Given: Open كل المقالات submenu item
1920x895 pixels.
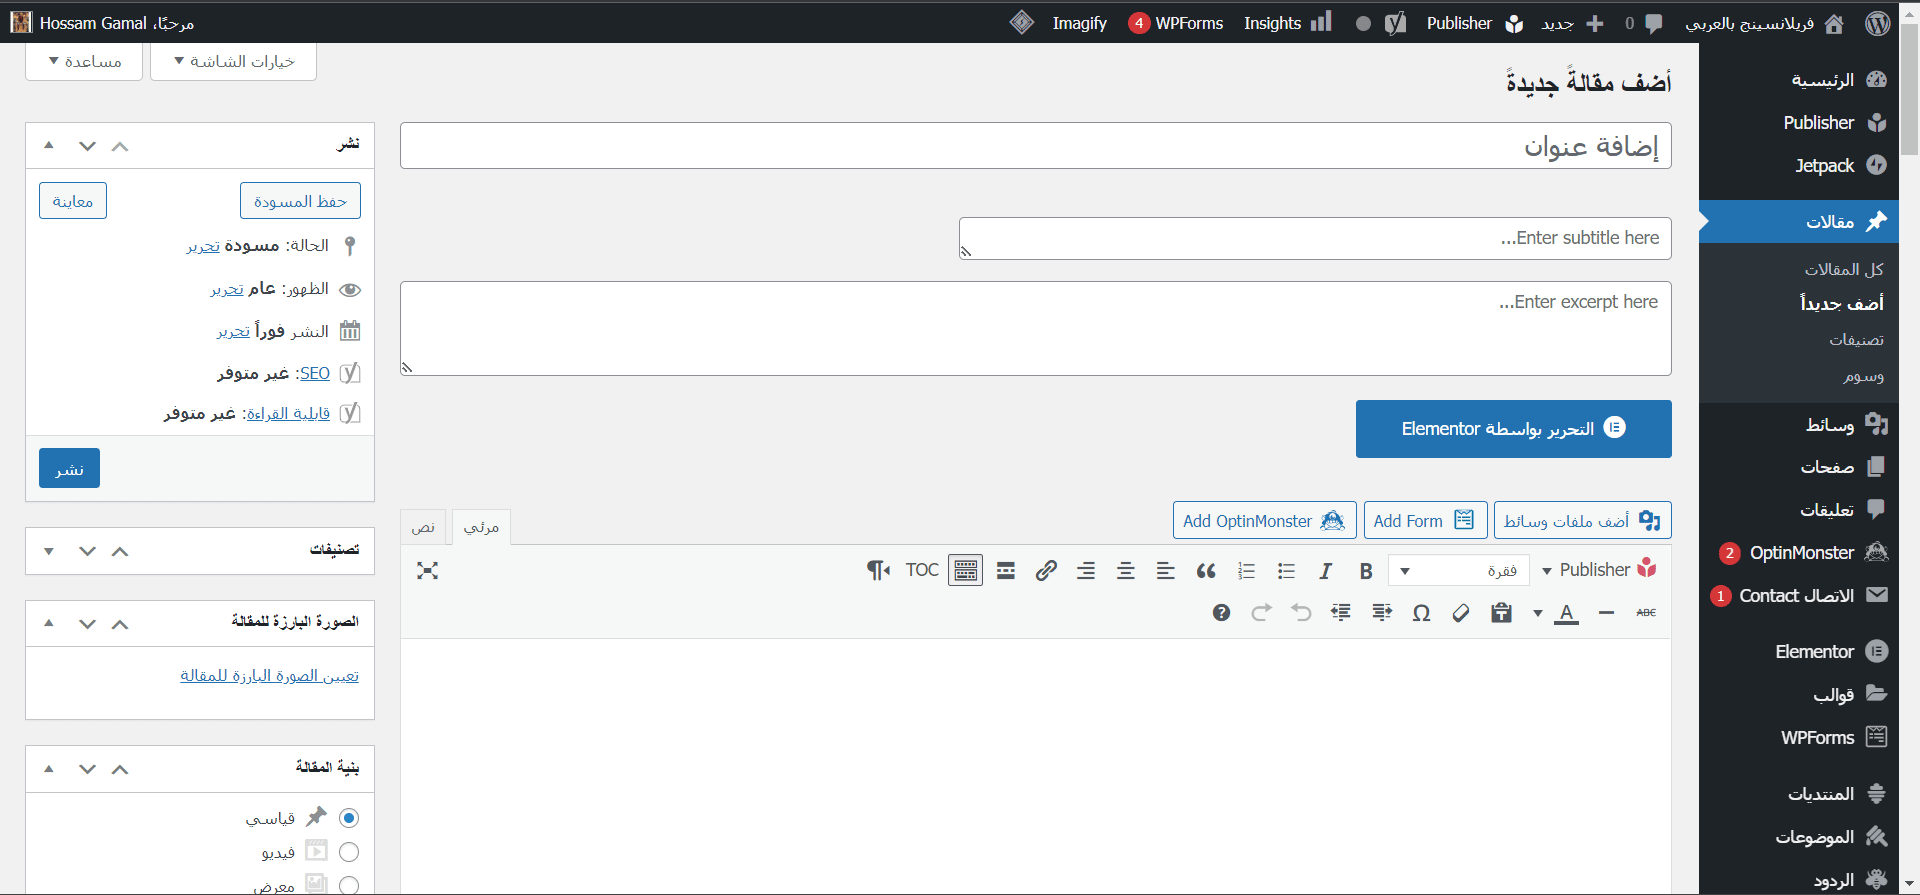Looking at the screenshot, I should click(1844, 269).
